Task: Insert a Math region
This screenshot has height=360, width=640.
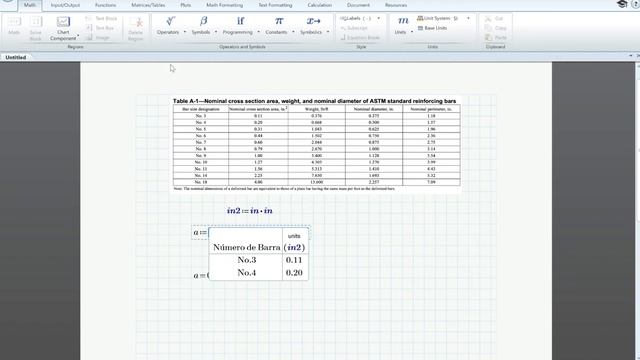Action: tap(14, 26)
